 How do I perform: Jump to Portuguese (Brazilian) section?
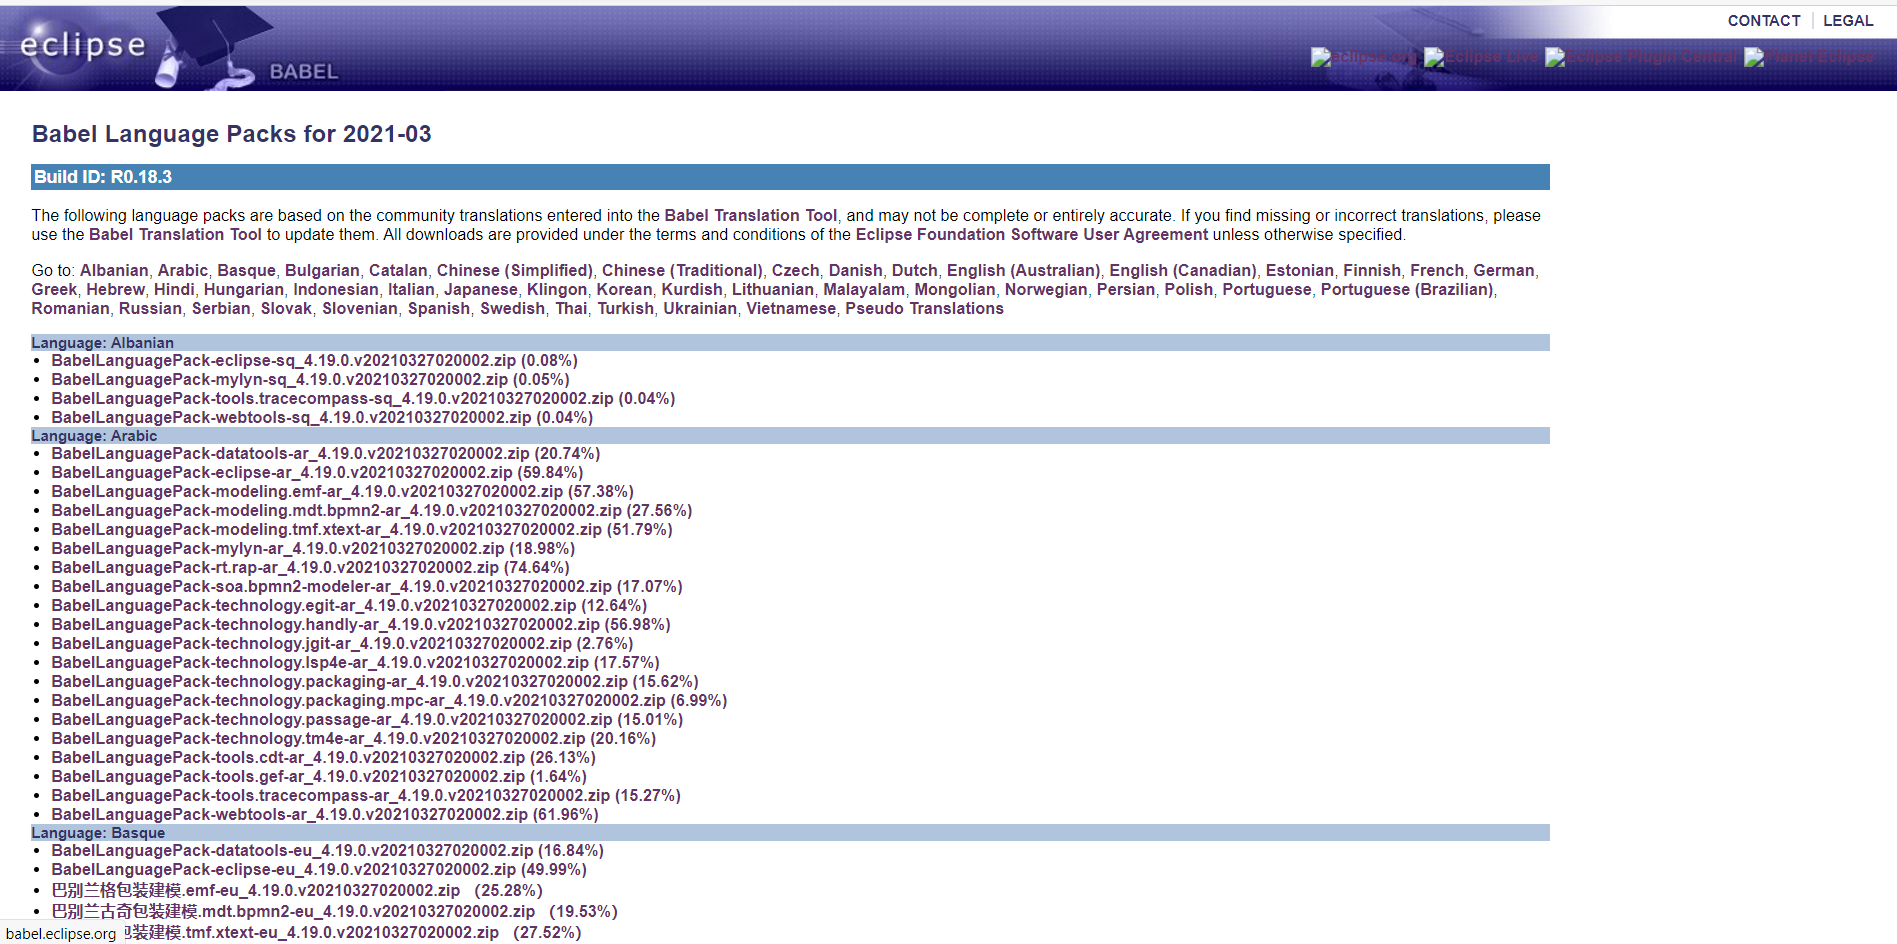1407,290
